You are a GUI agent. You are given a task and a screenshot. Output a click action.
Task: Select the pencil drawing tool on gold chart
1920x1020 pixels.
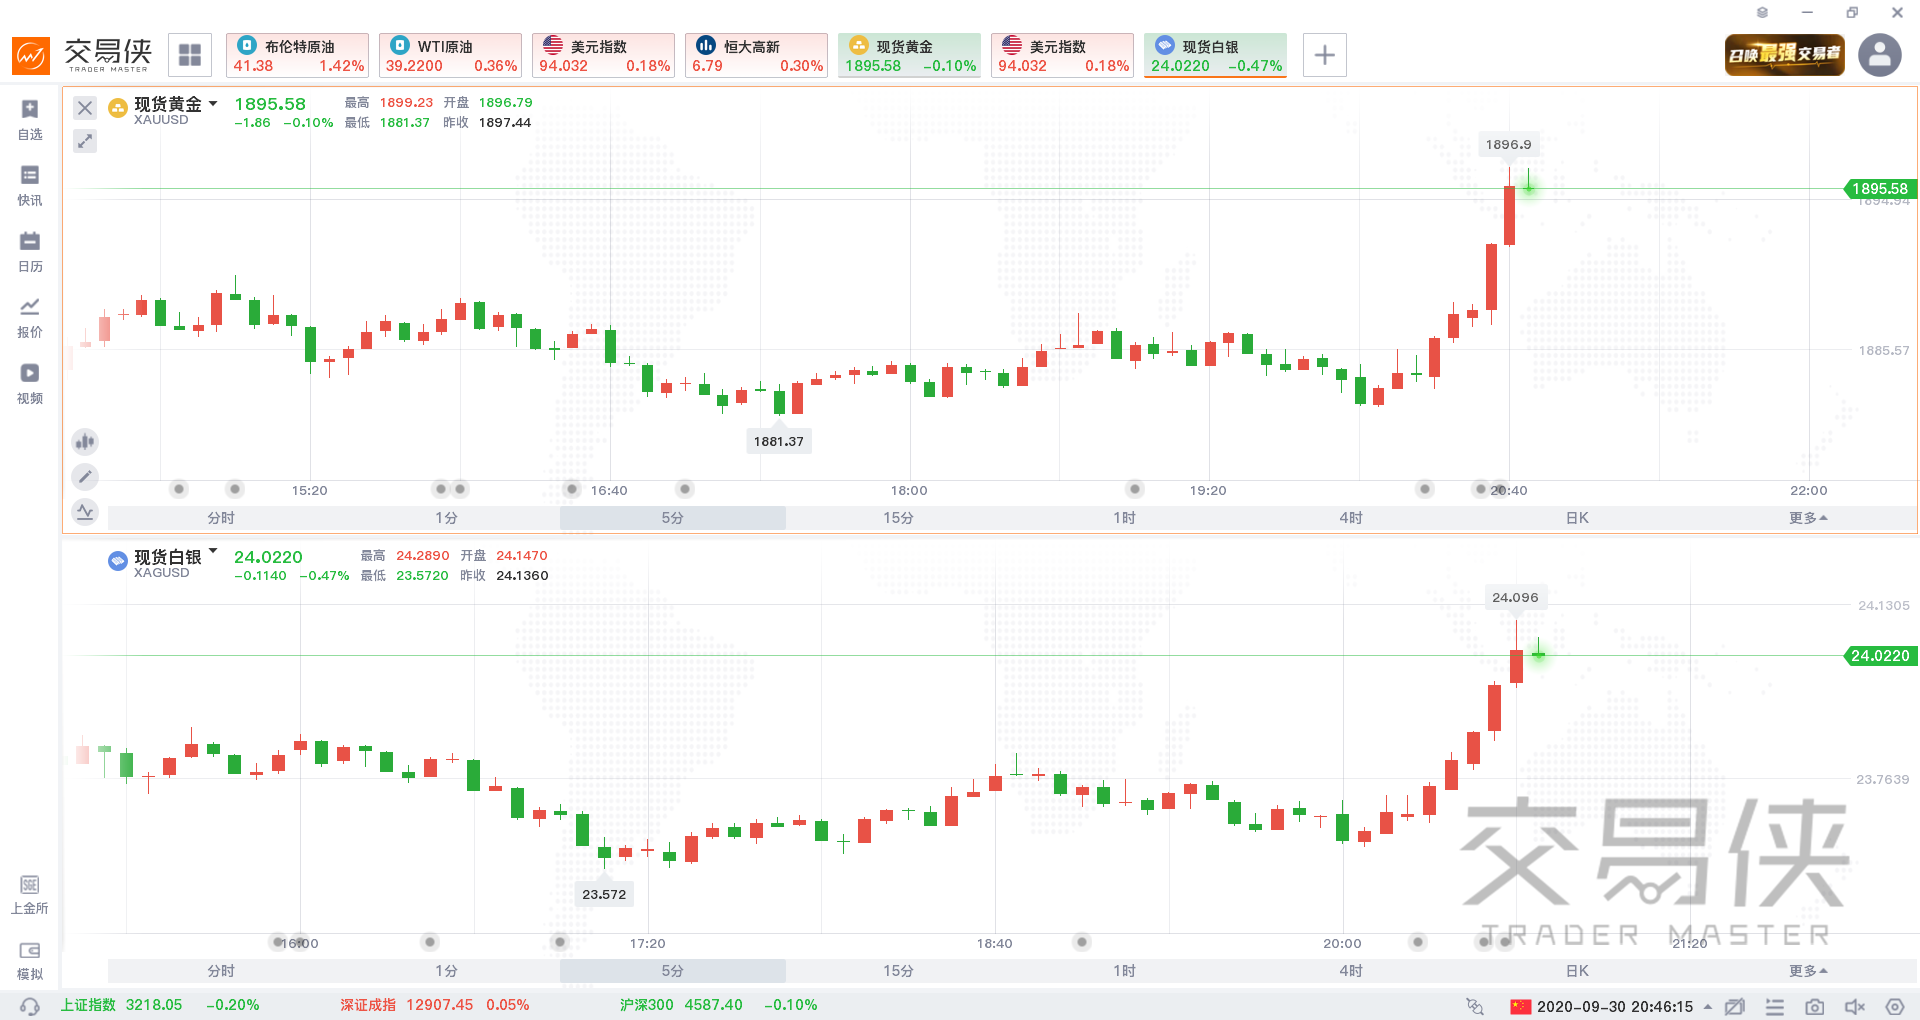[85, 477]
